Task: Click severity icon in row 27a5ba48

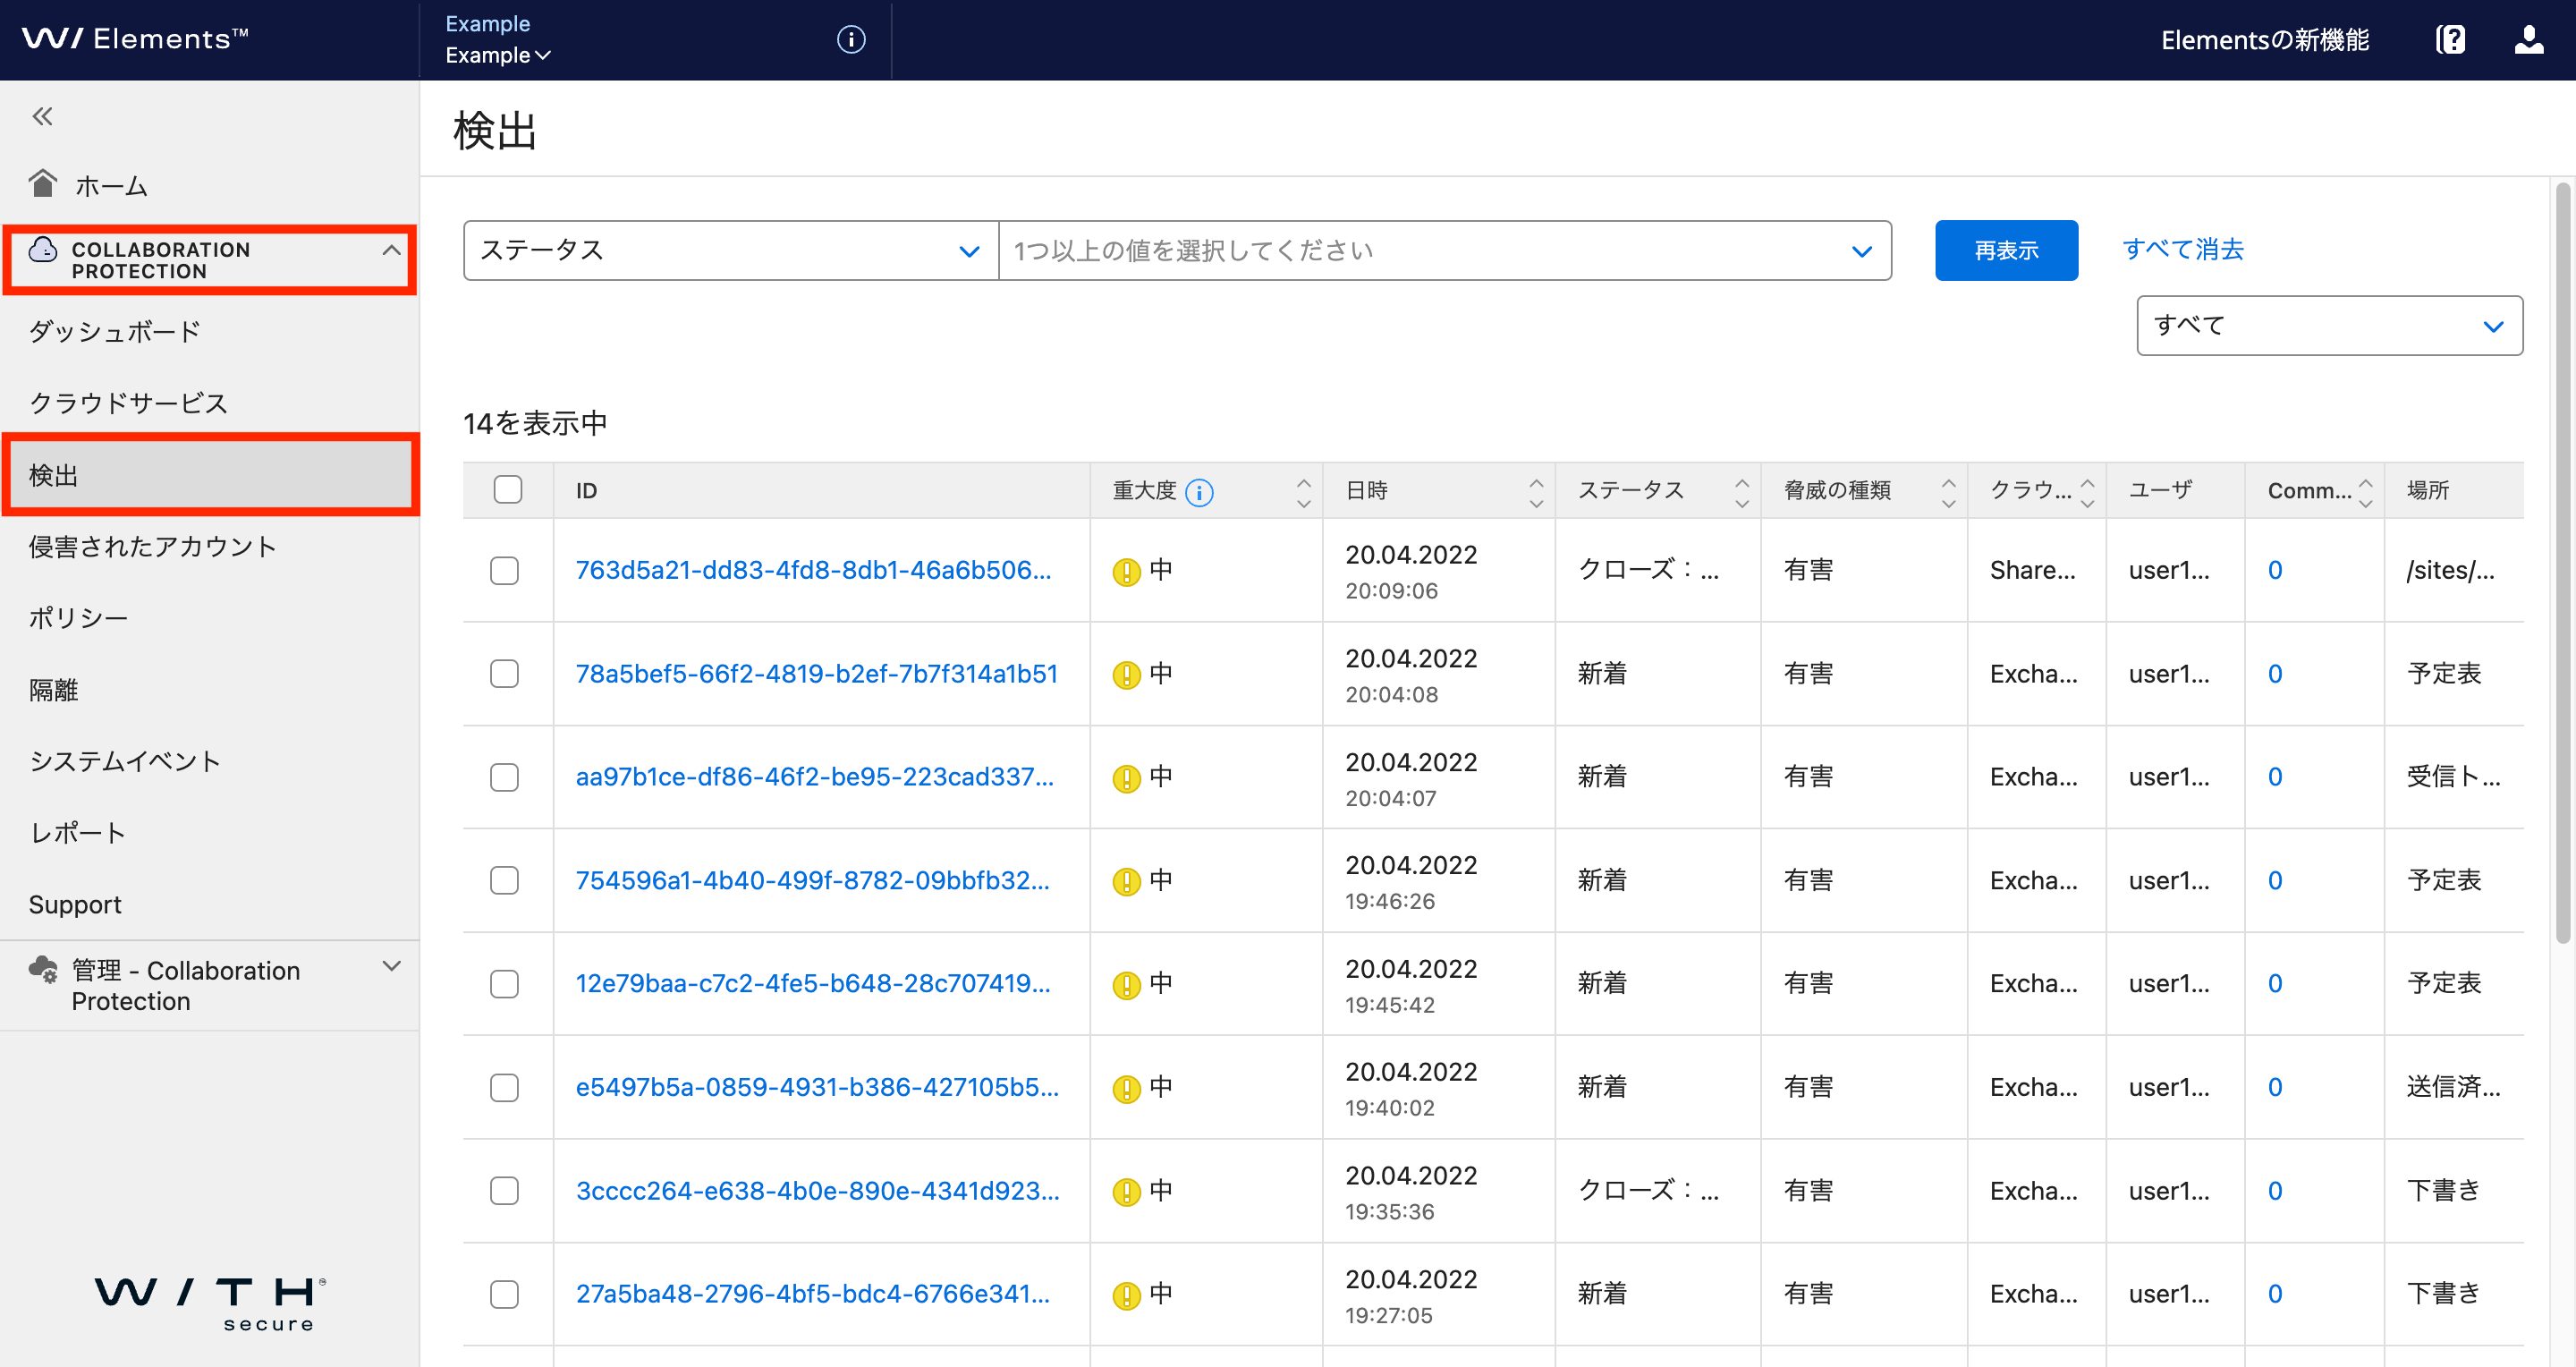Action: [1126, 1296]
